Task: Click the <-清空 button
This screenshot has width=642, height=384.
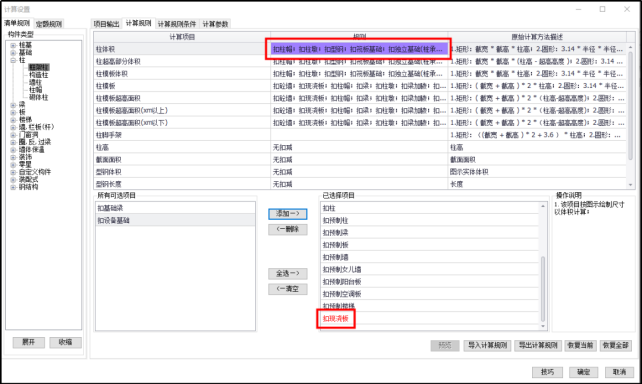Action: pyautogui.click(x=288, y=289)
